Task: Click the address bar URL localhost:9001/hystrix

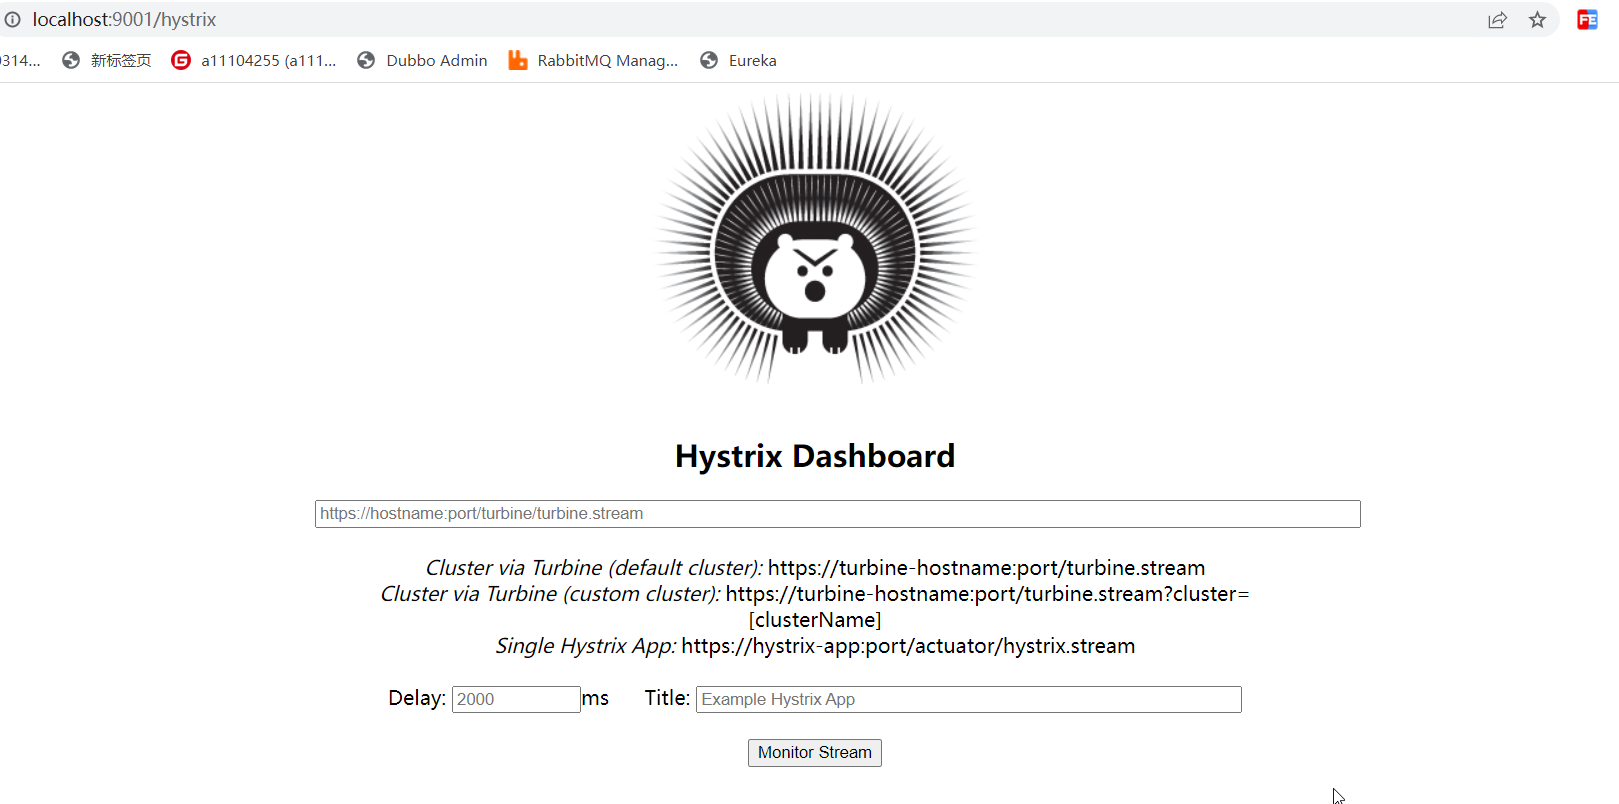Action: click(x=124, y=19)
